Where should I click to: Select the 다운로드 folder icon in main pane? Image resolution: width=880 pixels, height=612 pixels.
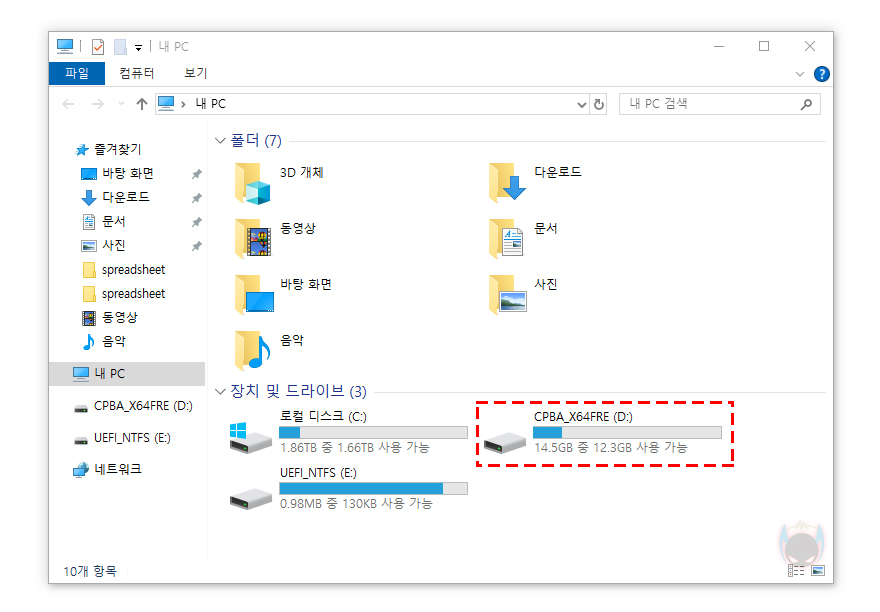[507, 182]
